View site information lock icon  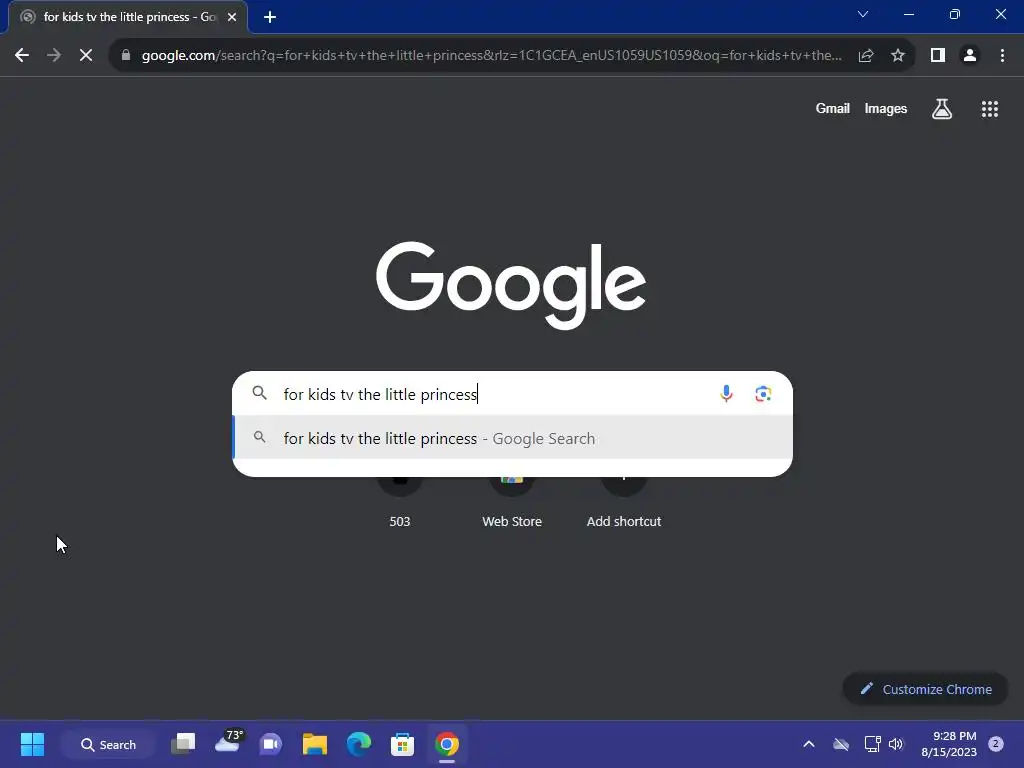126,56
